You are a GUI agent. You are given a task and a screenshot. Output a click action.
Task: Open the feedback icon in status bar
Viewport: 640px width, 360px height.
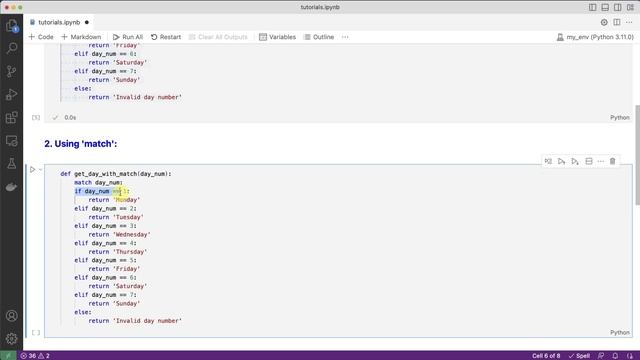tap(601, 356)
